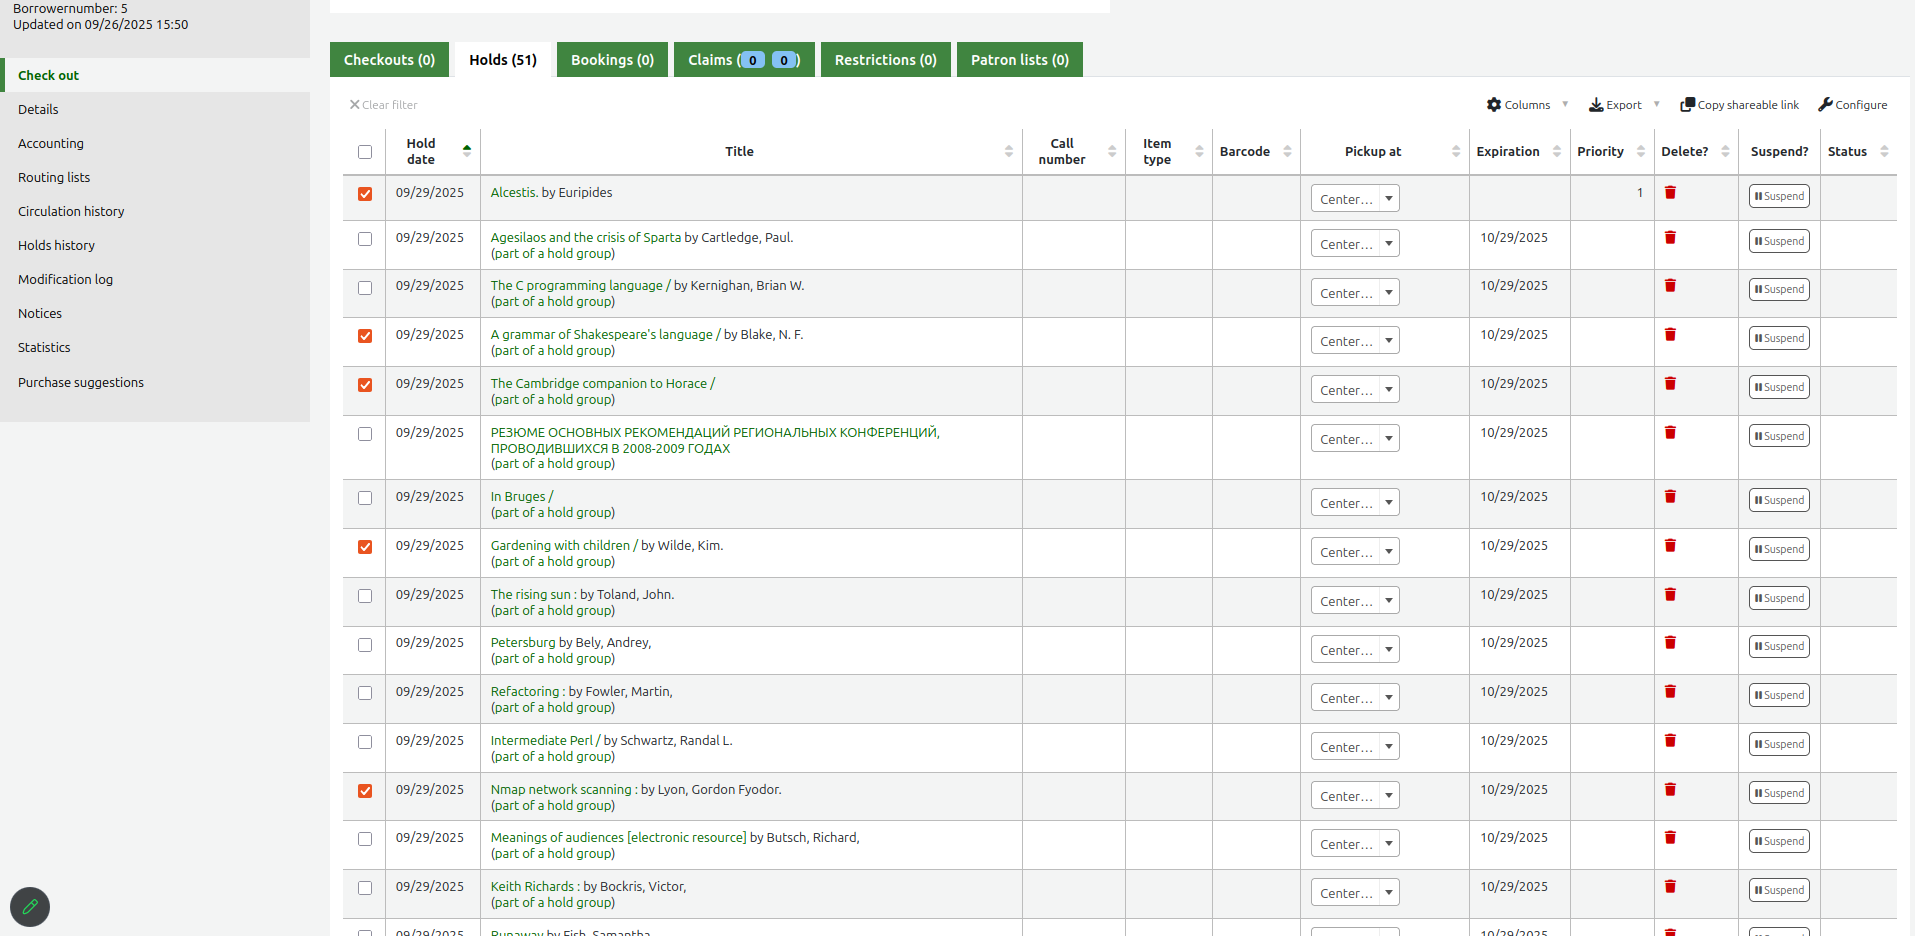Click the Copy shareable link icon
The image size is (1915, 936).
pos(1687,105)
